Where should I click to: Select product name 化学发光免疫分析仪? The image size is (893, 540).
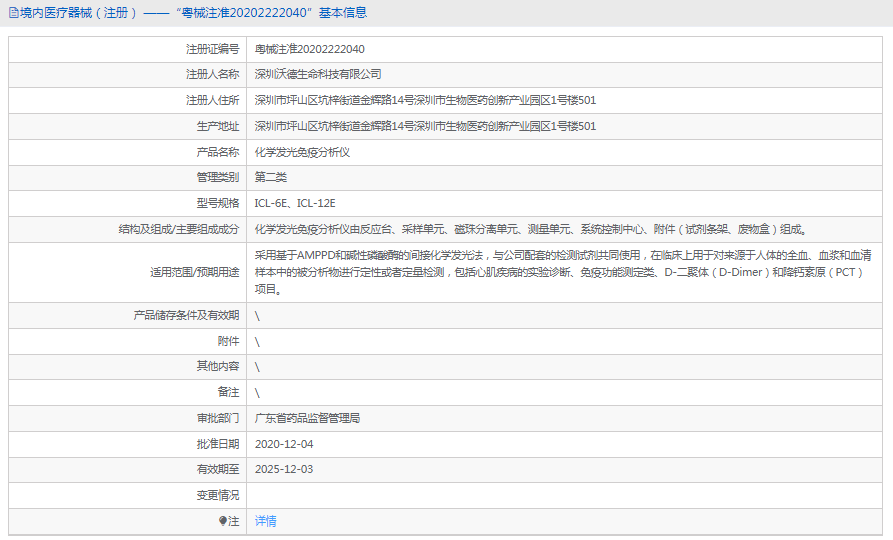[302, 152]
